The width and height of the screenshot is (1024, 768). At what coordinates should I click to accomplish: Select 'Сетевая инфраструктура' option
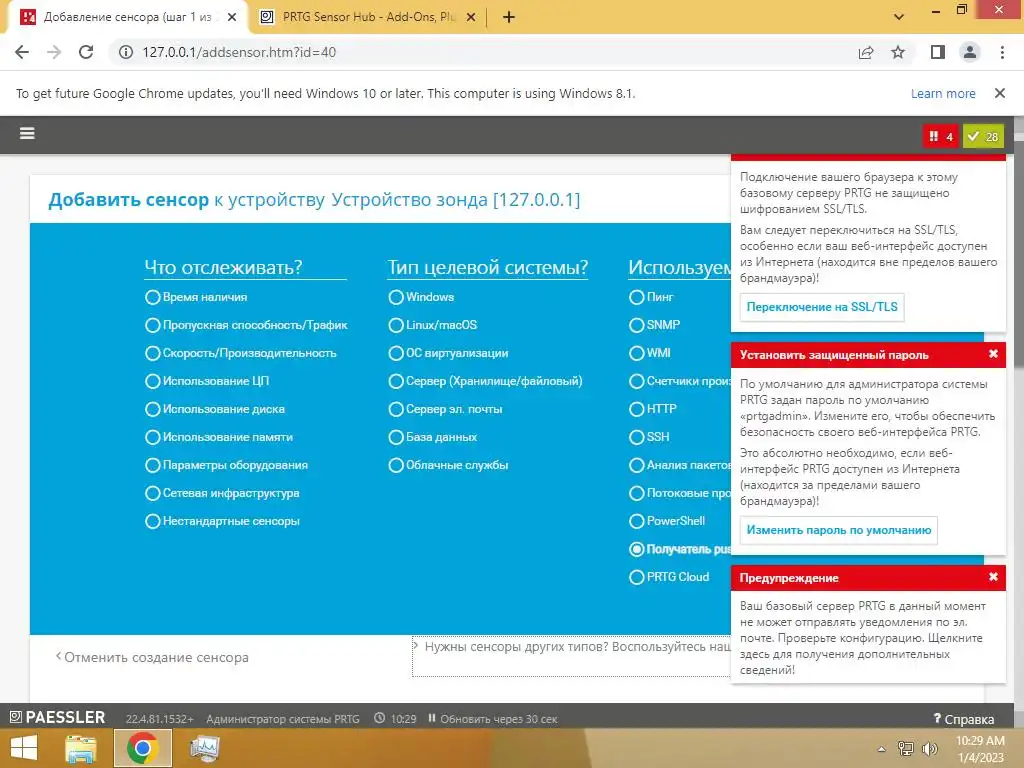pos(152,494)
